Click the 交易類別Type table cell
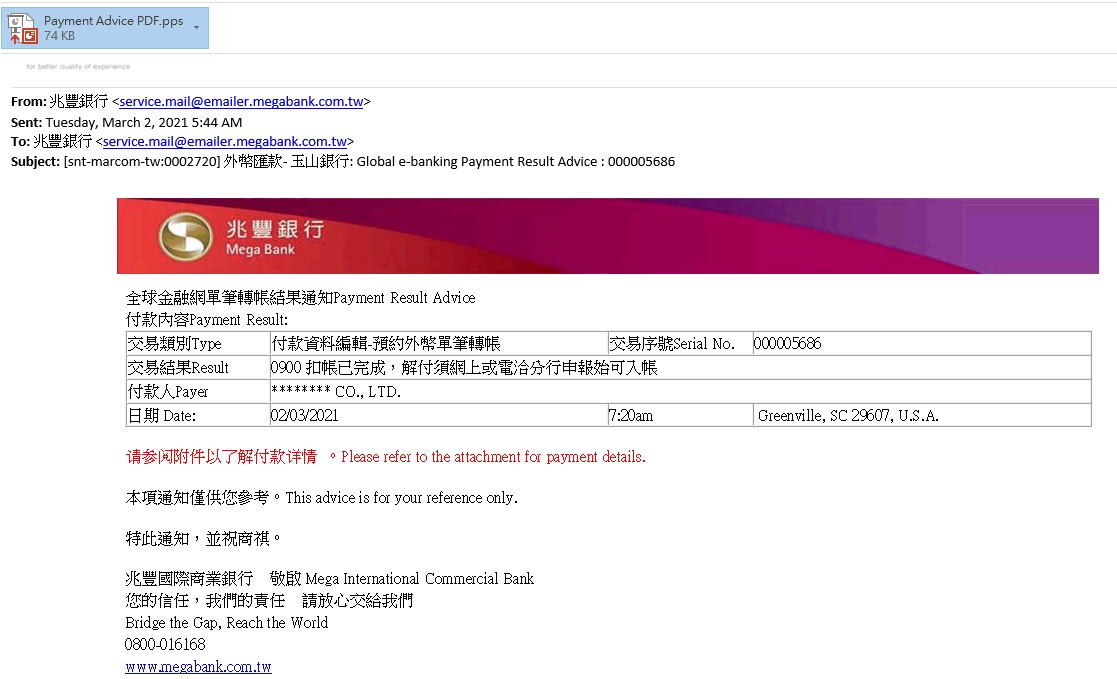 pyautogui.click(x=198, y=343)
